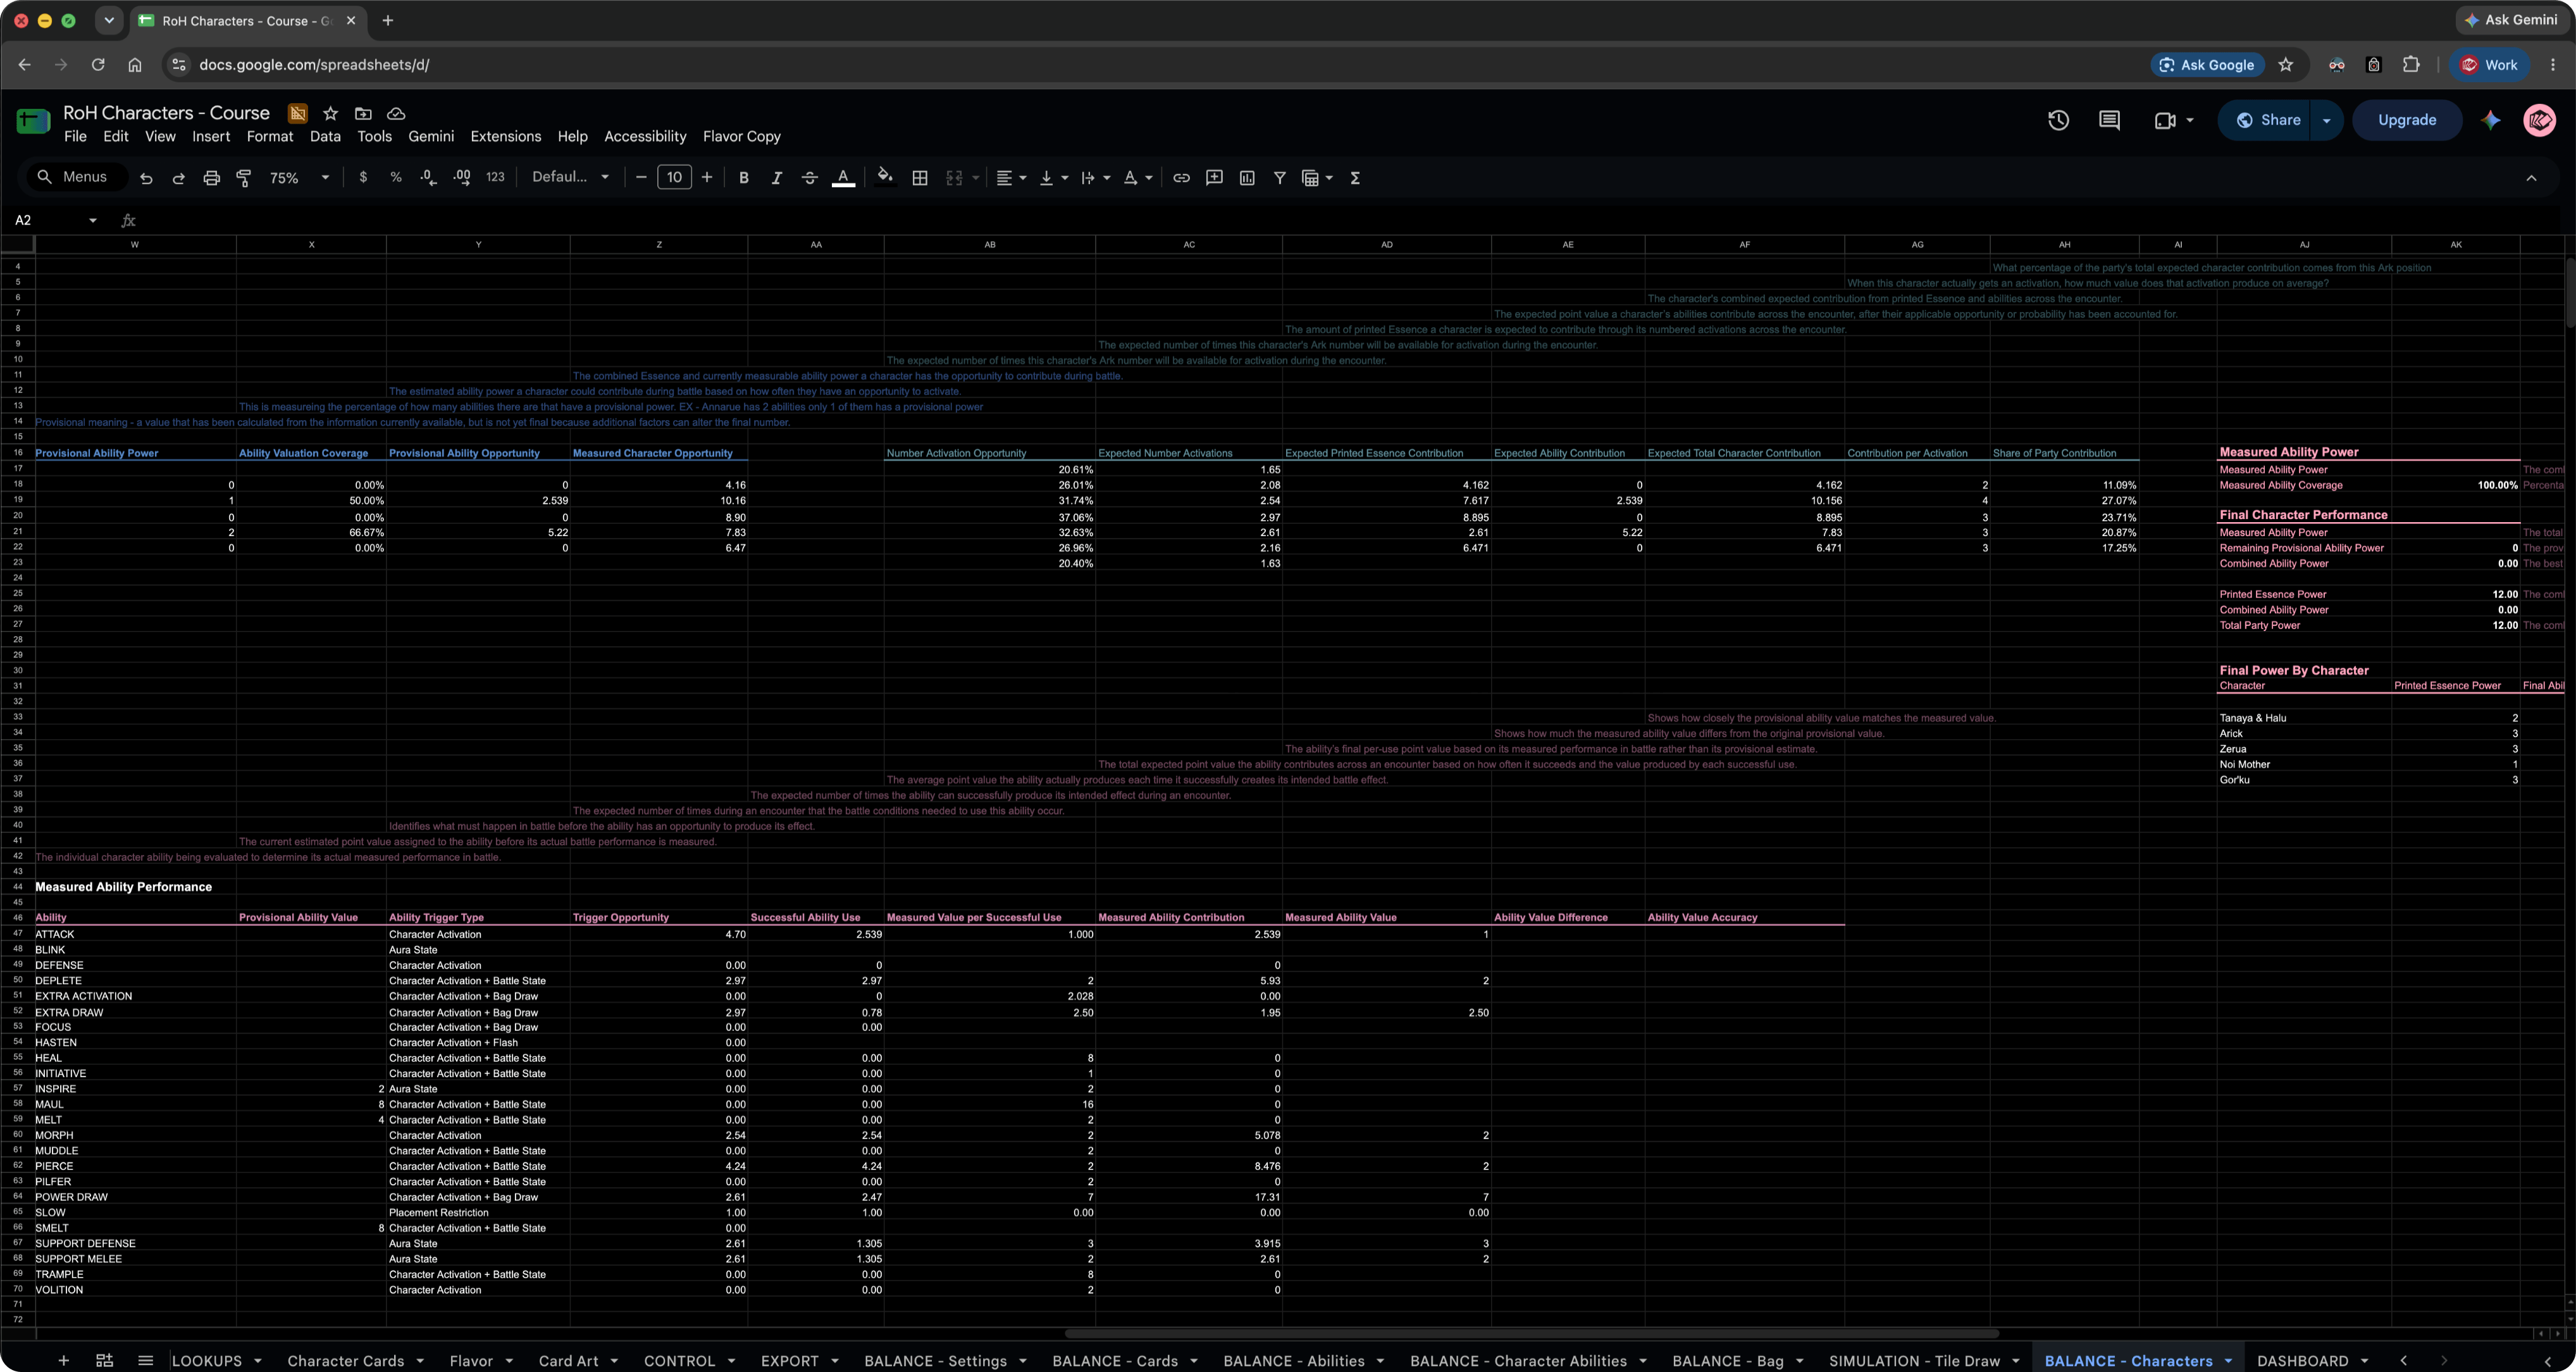Add a new sheet with plus
Viewport: 2576px width, 1372px height.
(x=63, y=1360)
